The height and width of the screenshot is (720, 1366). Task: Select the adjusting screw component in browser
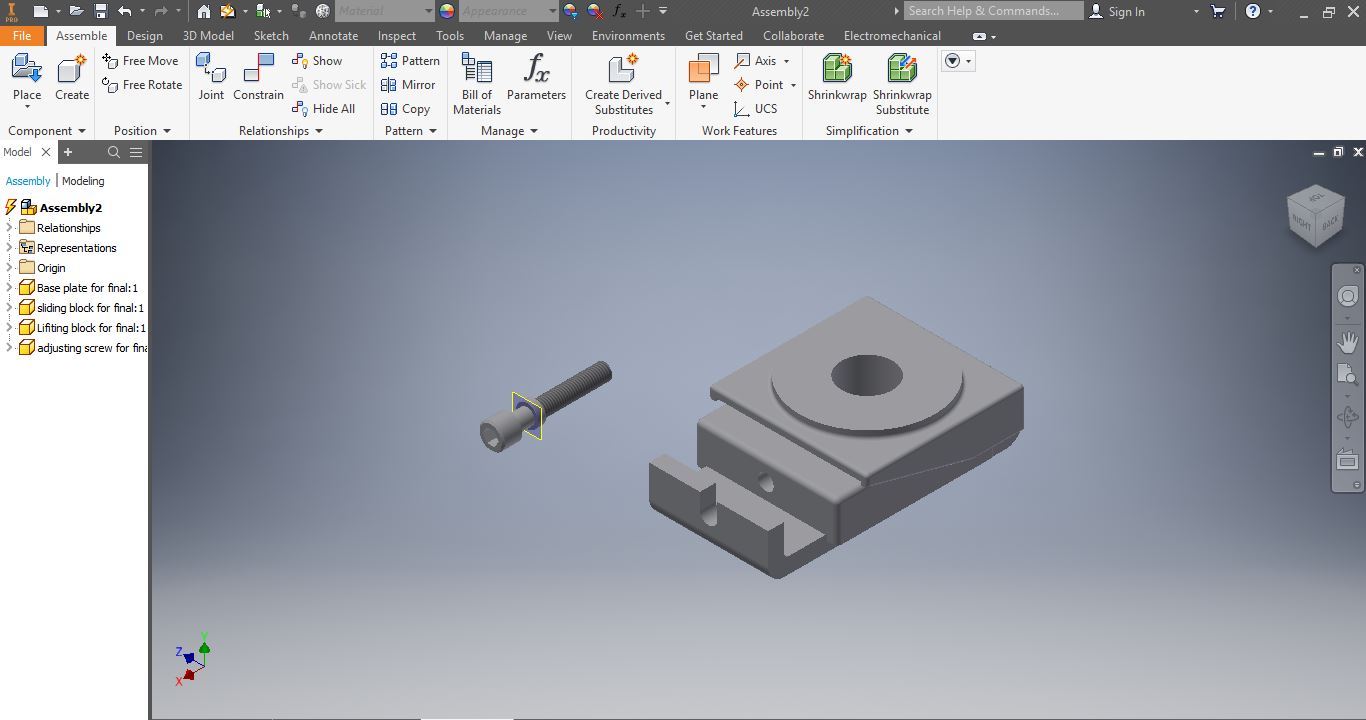pyautogui.click(x=83, y=348)
